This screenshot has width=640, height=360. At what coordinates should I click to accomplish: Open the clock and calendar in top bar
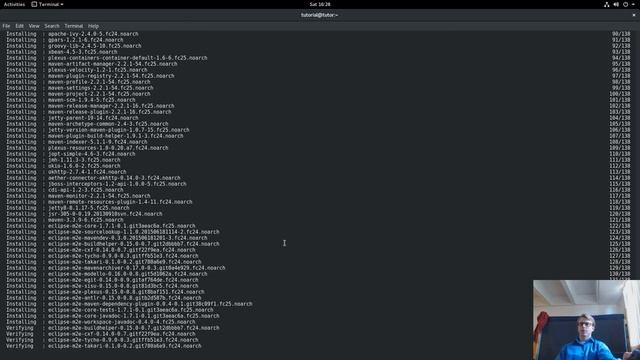(x=320, y=4)
